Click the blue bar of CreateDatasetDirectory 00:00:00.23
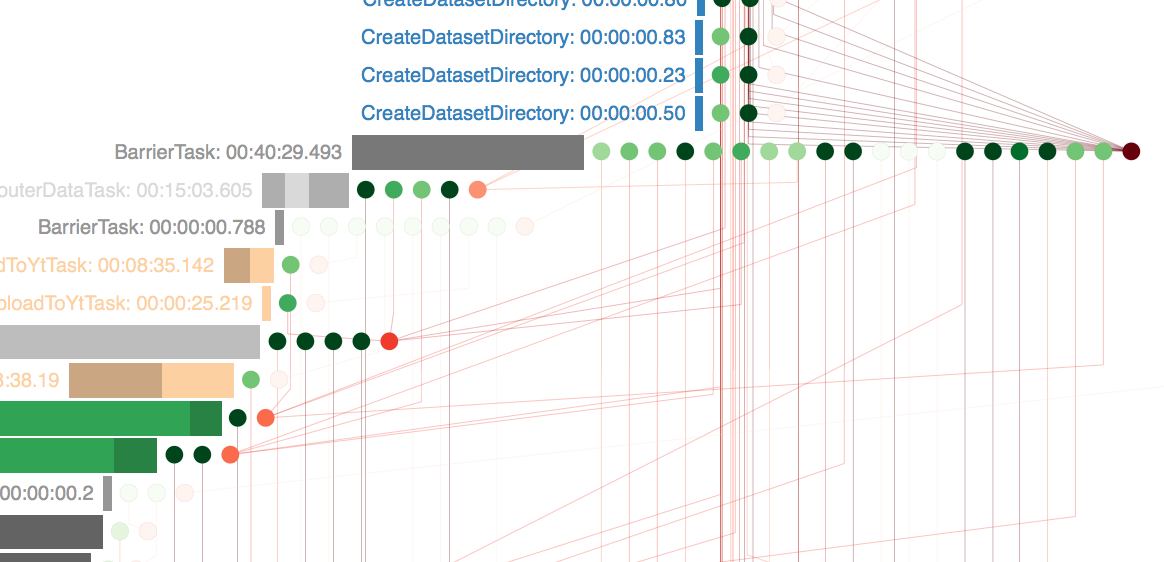The width and height of the screenshot is (1164, 562). [699, 75]
